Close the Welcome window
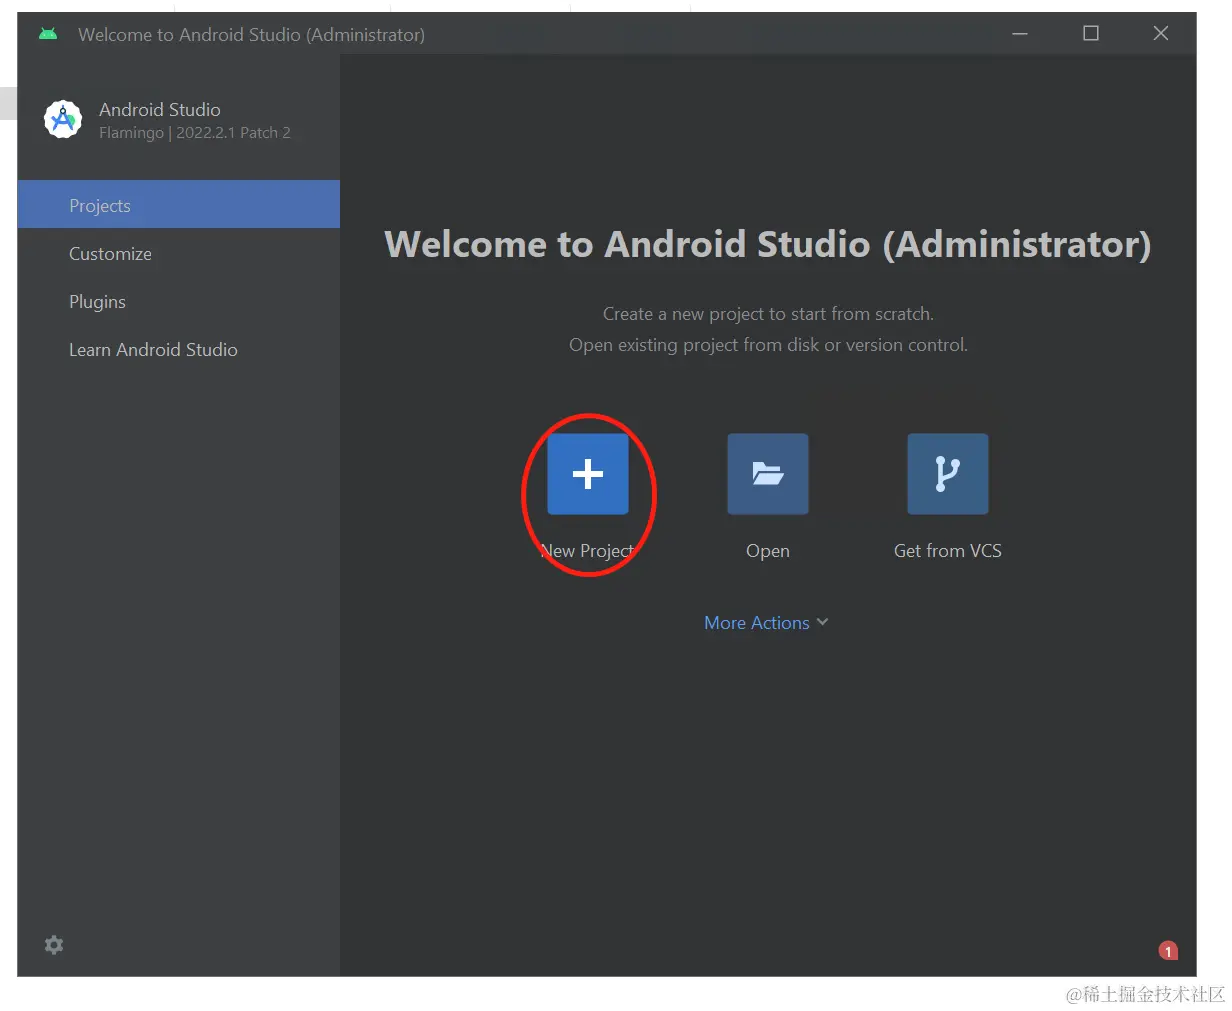This screenshot has width=1232, height=1011. point(1161,34)
